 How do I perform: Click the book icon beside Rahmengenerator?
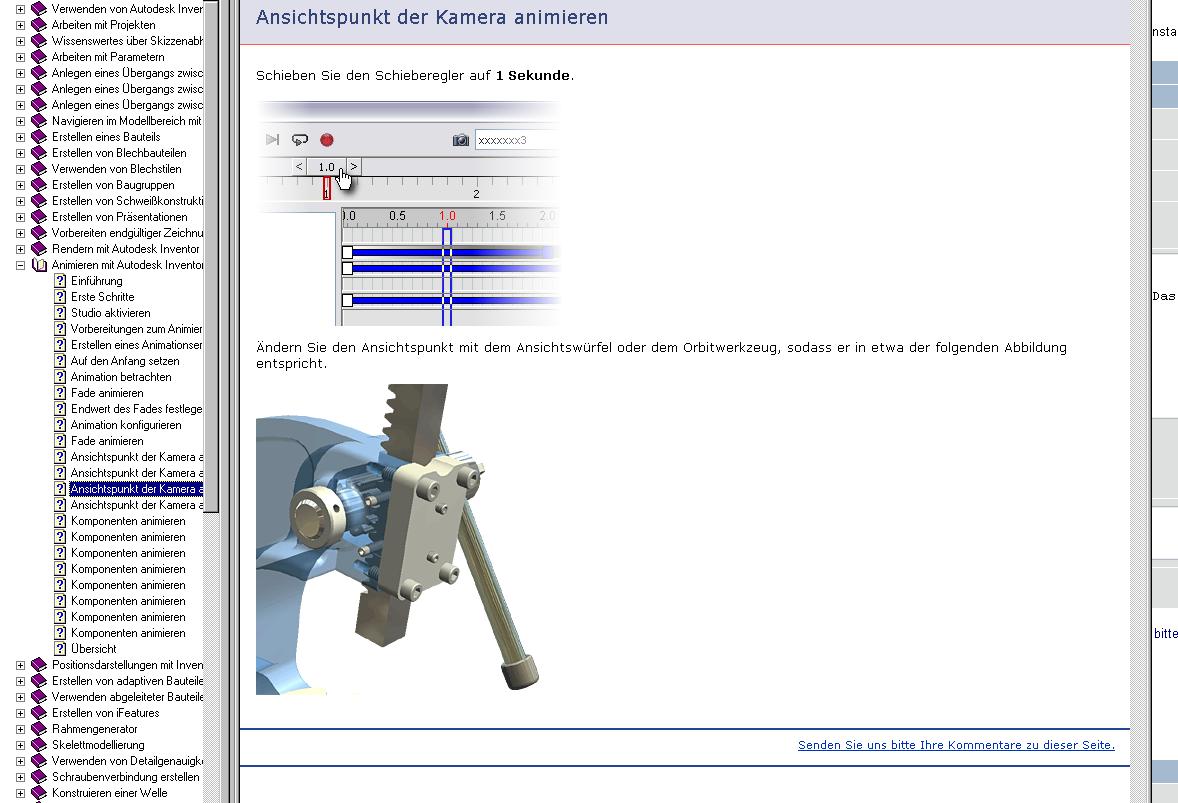pyautogui.click(x=39, y=729)
